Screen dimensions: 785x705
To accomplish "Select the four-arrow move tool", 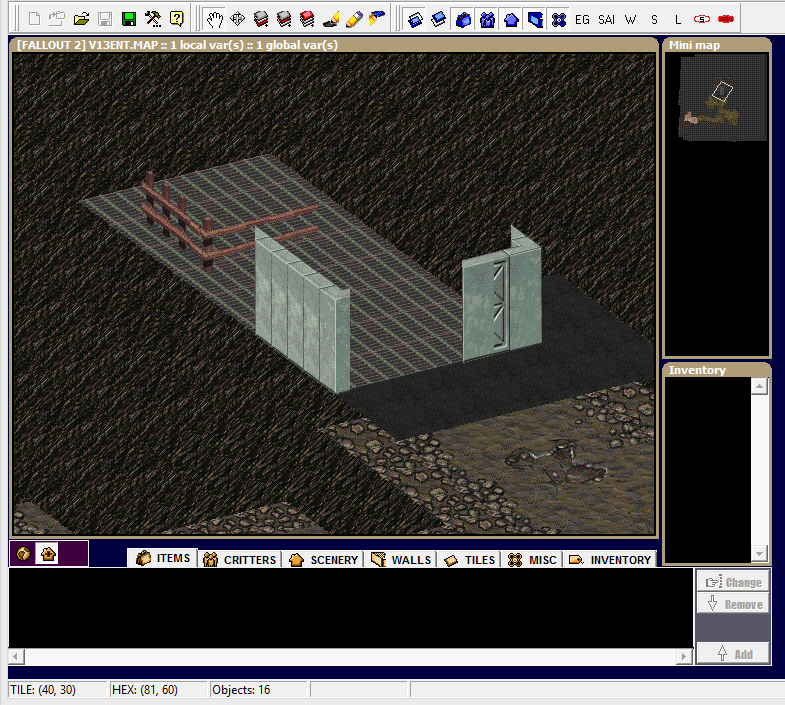I will (237, 20).
